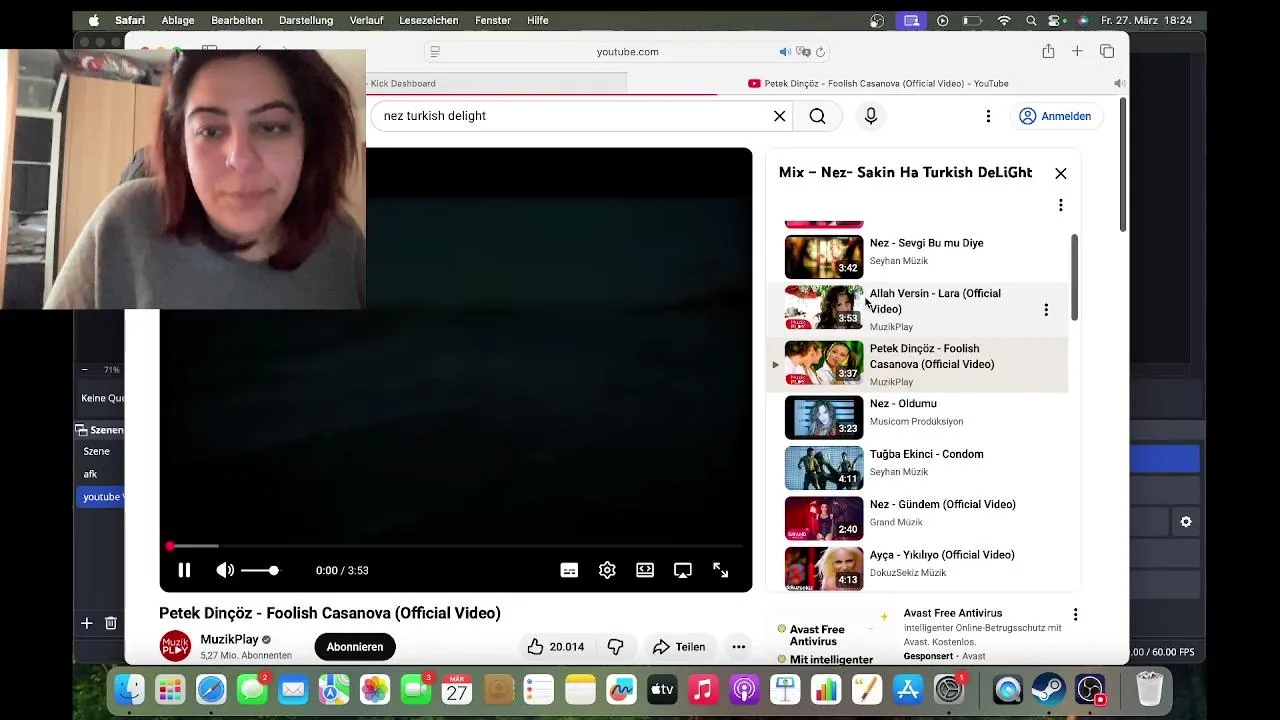Click the translate icon in address bar
This screenshot has width=1280, height=720.
pos(803,52)
